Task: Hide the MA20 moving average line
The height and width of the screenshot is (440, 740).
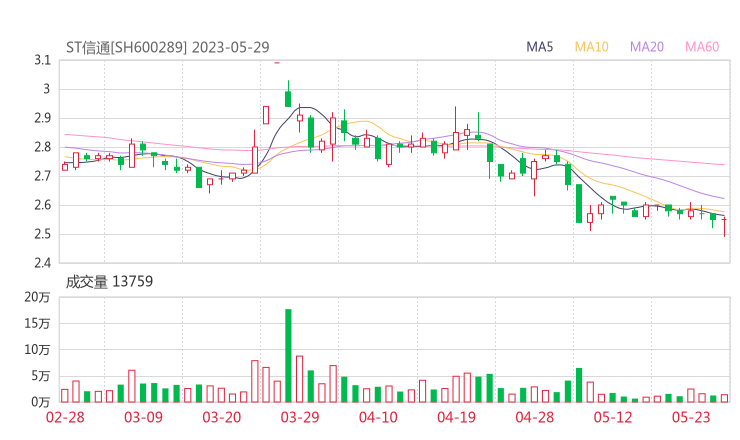Action: tap(647, 47)
